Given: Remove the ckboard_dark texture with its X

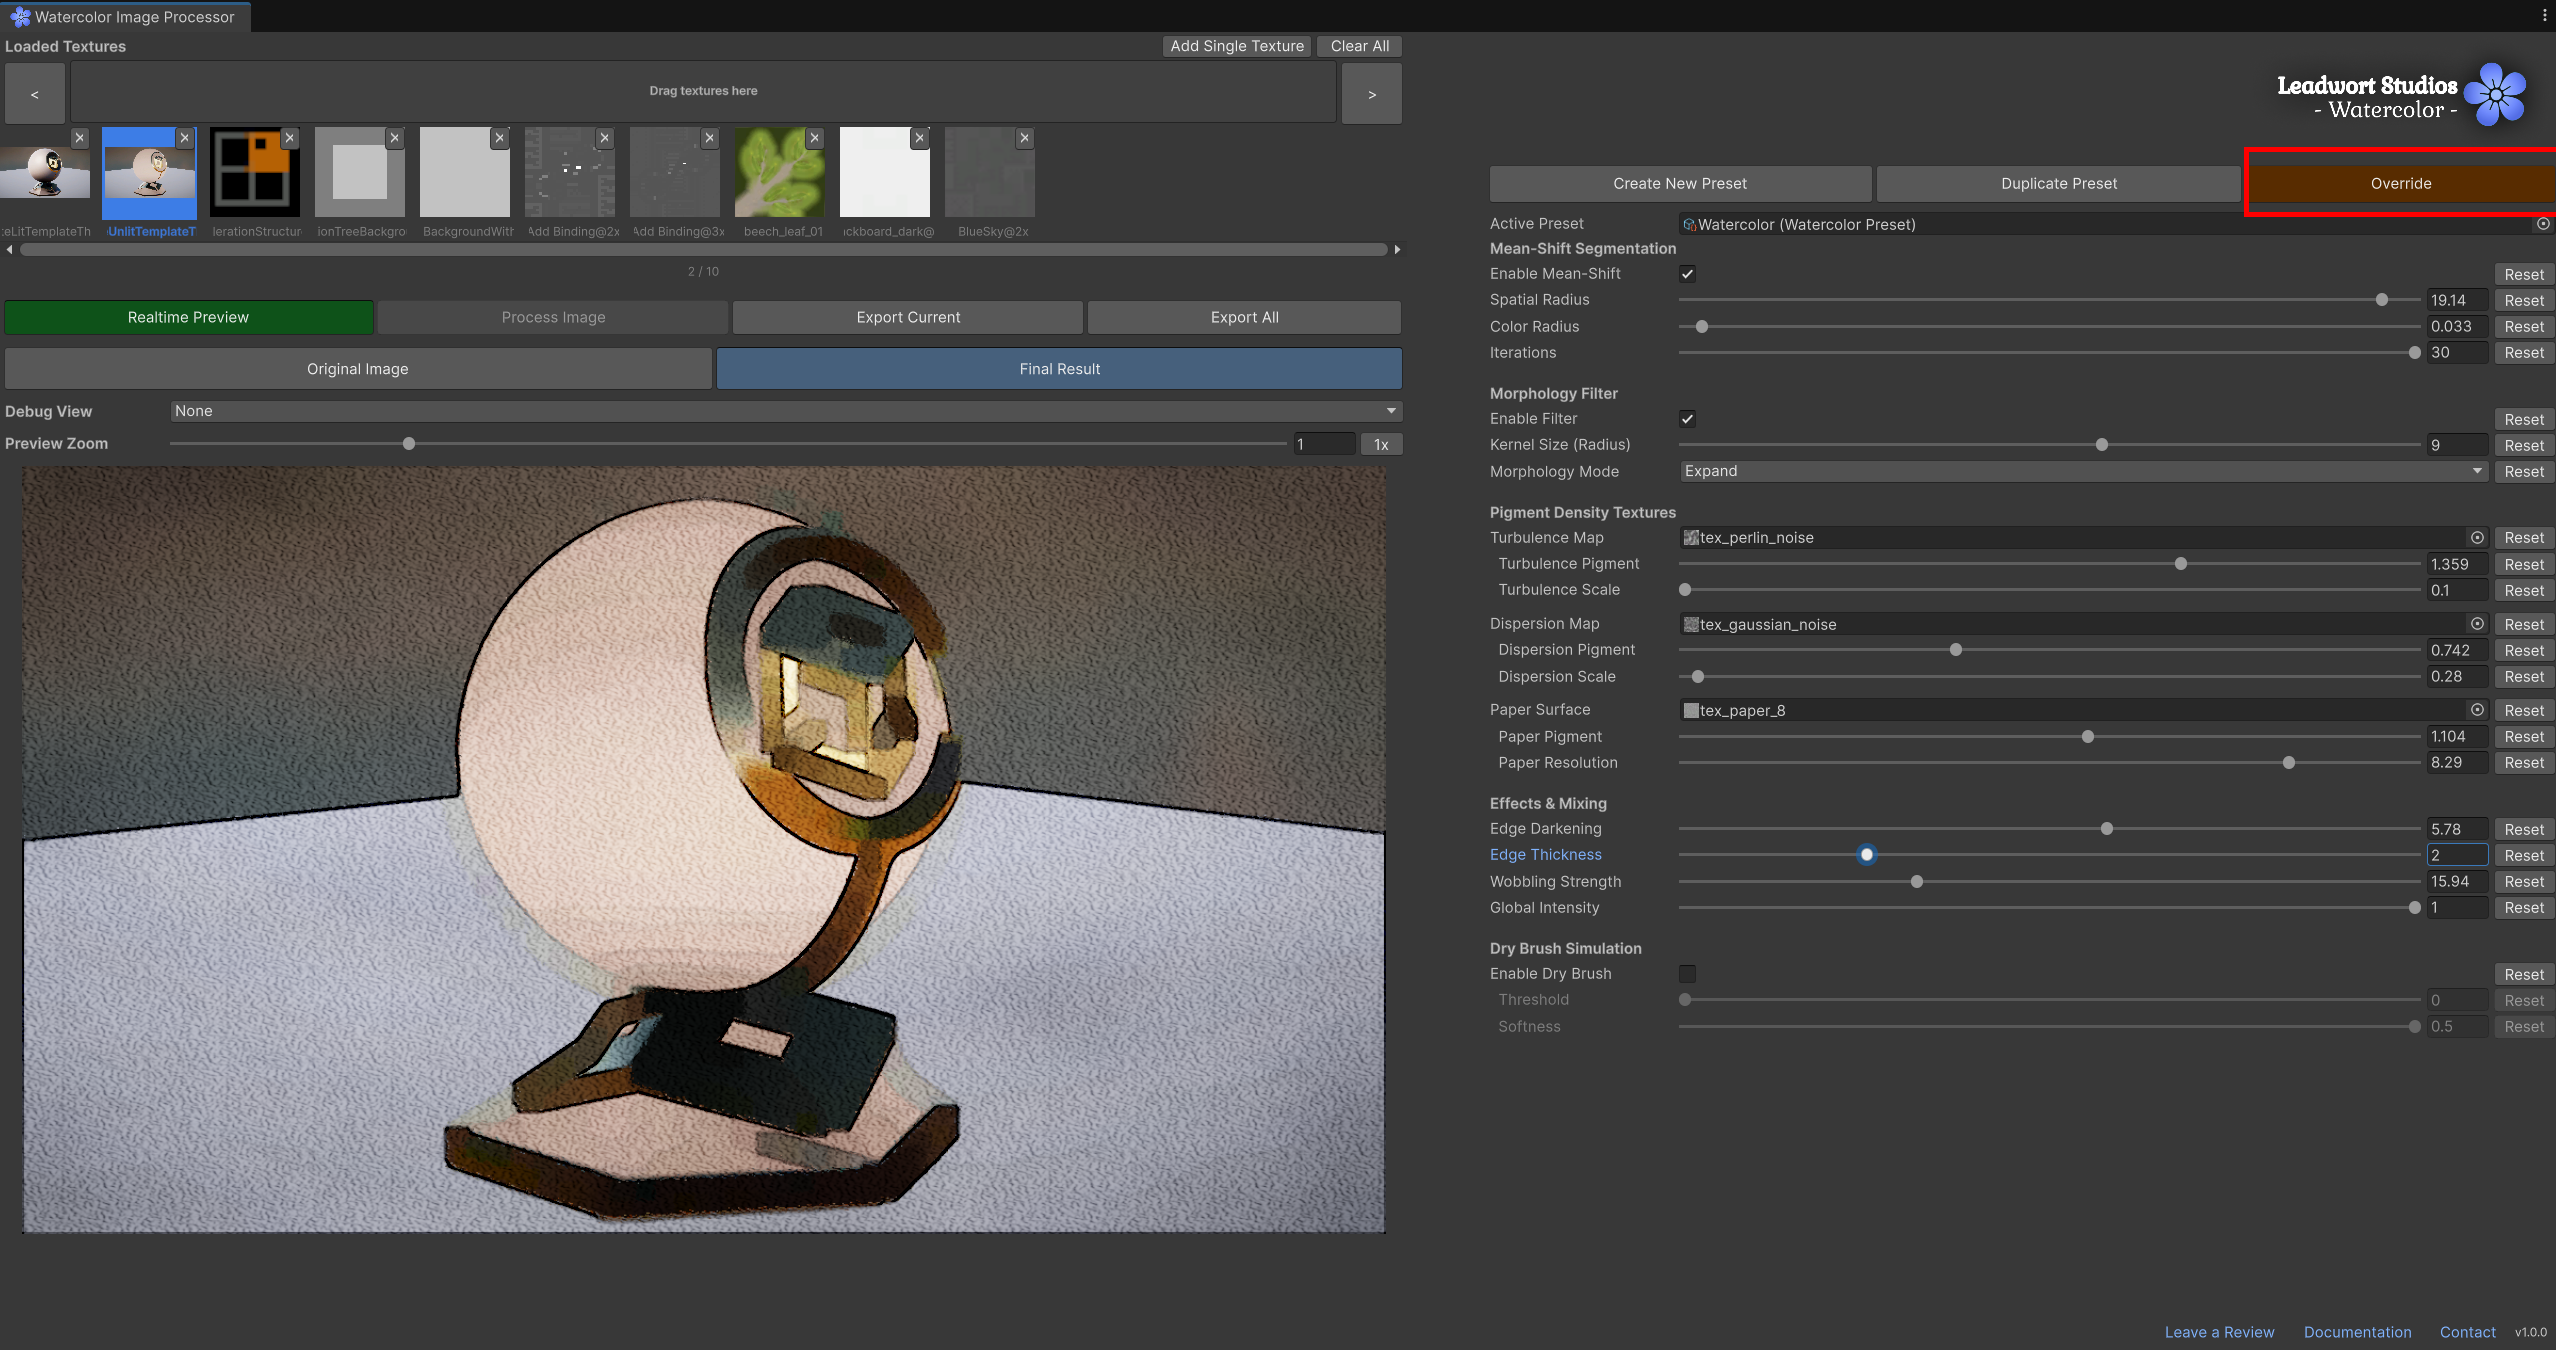Looking at the screenshot, I should tap(920, 138).
